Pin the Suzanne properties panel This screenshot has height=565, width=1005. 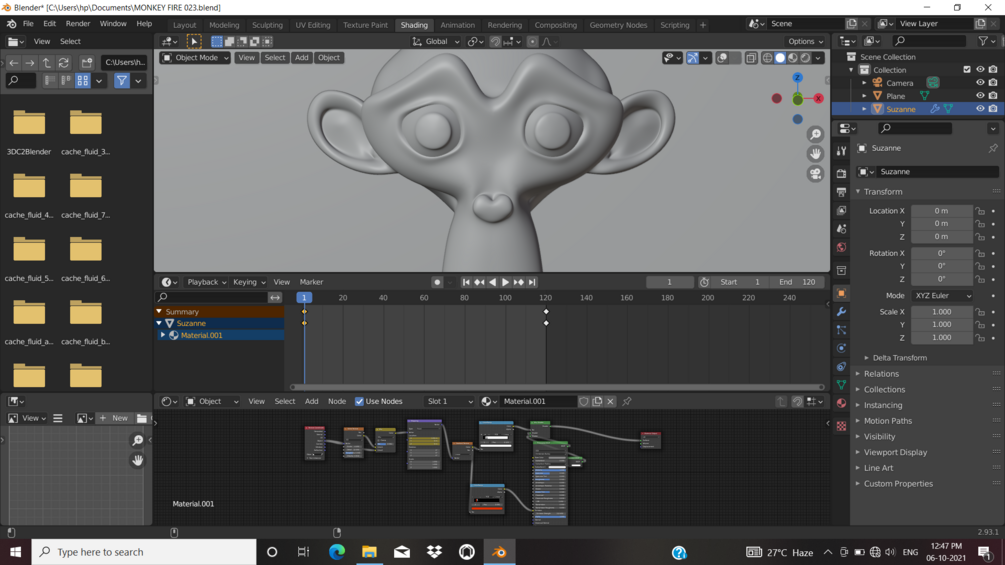993,148
